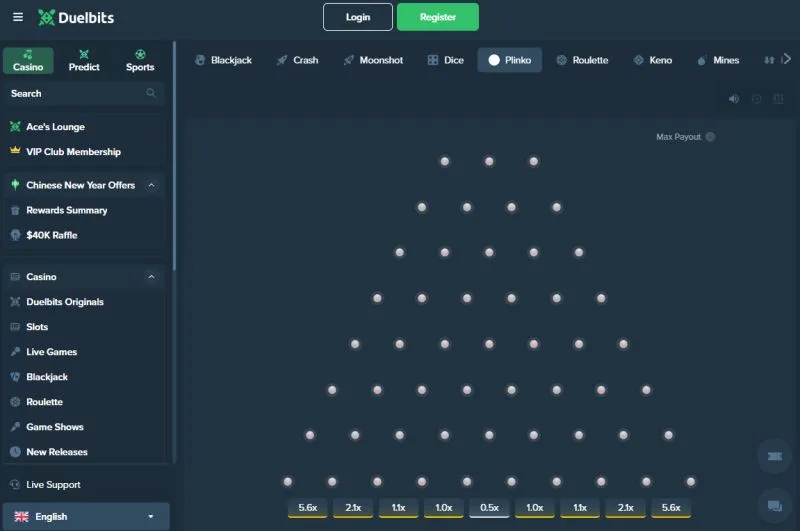Switch to the Mines game tab
Viewport: 800px width, 531px height.
[x=718, y=60]
